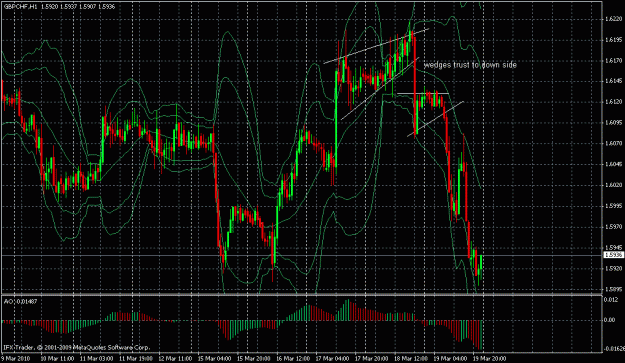Viewport: 625px width, 363px height.
Task: Click the '12 Mar 11:00' time label
Action: 175,359
